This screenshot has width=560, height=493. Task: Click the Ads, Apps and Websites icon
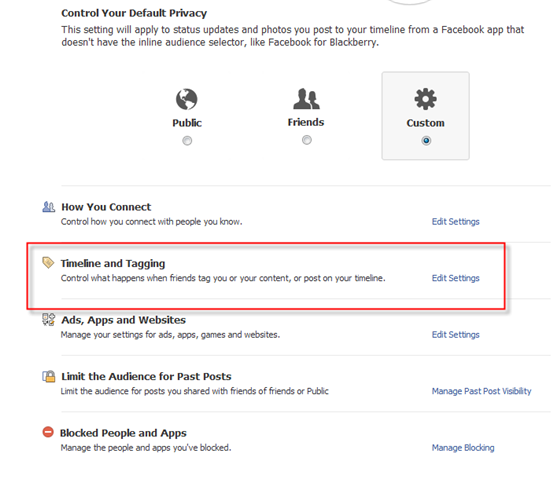[x=49, y=319]
